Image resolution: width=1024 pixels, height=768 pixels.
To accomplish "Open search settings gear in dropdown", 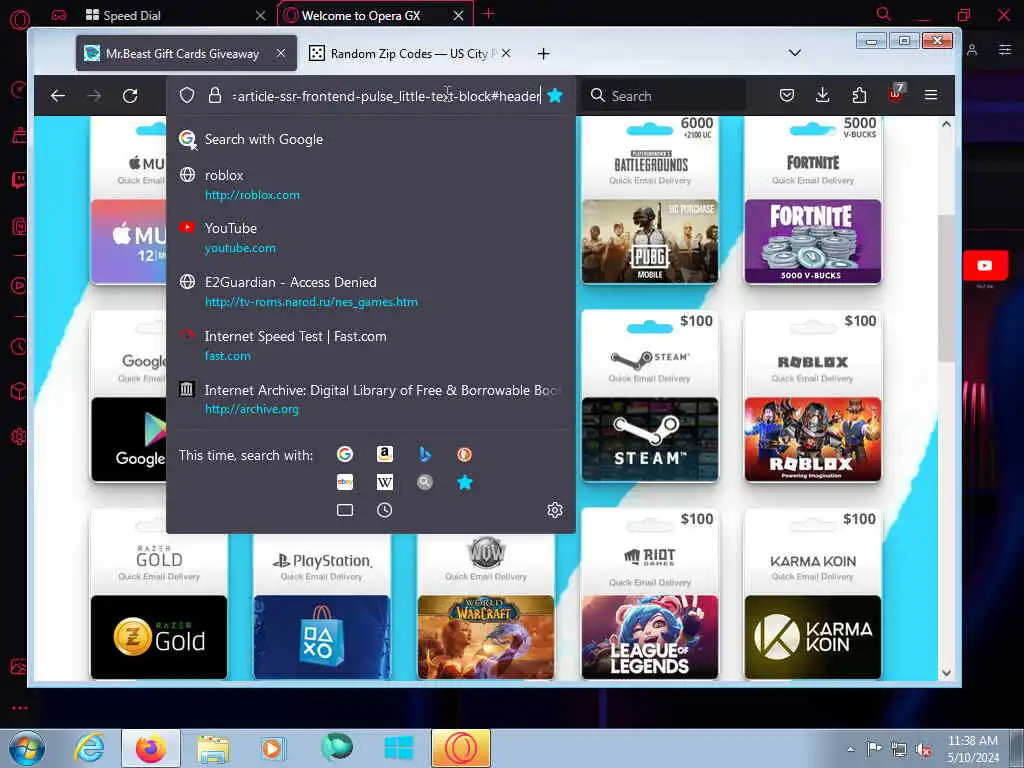I will click(554, 510).
